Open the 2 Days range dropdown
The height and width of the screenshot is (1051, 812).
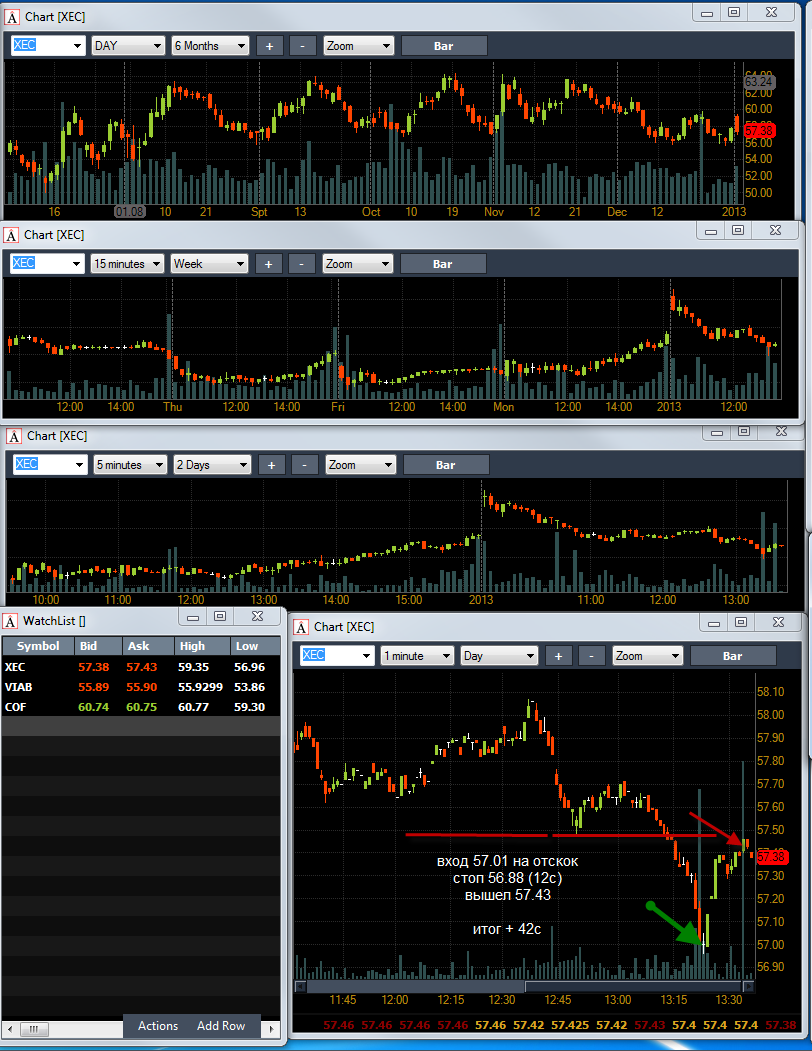point(212,465)
